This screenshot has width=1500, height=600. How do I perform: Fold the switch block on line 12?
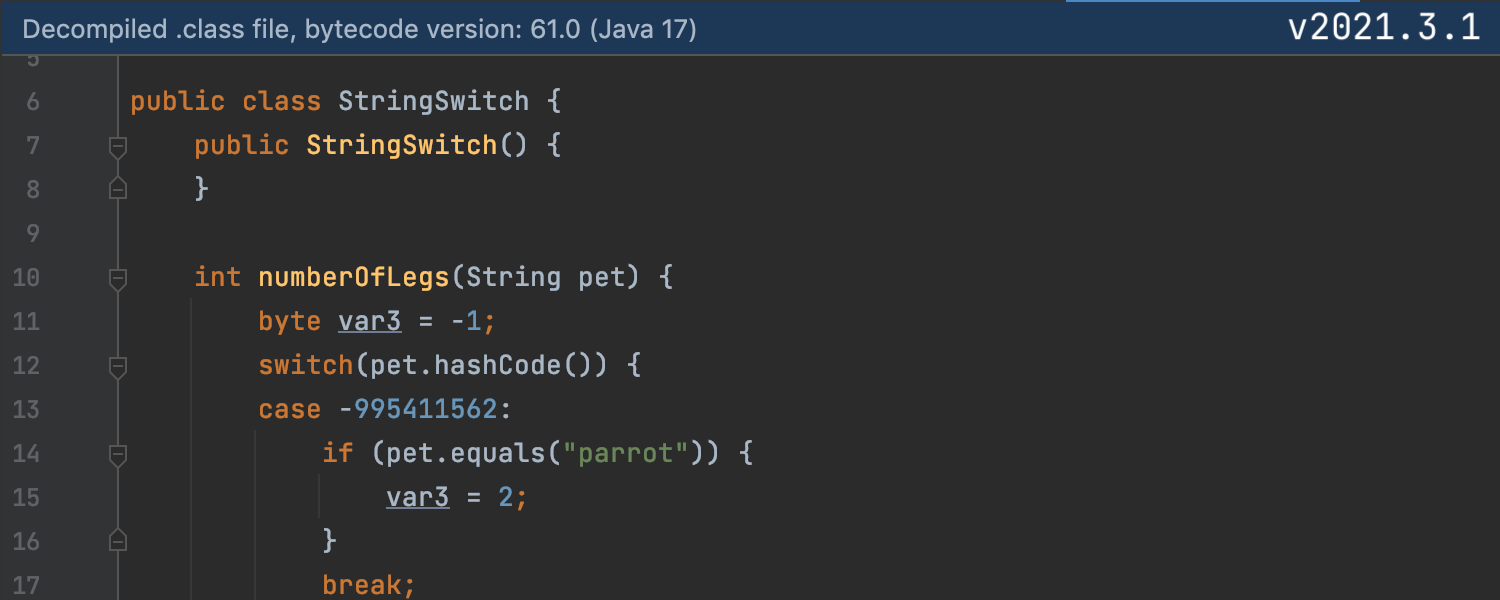(x=118, y=366)
